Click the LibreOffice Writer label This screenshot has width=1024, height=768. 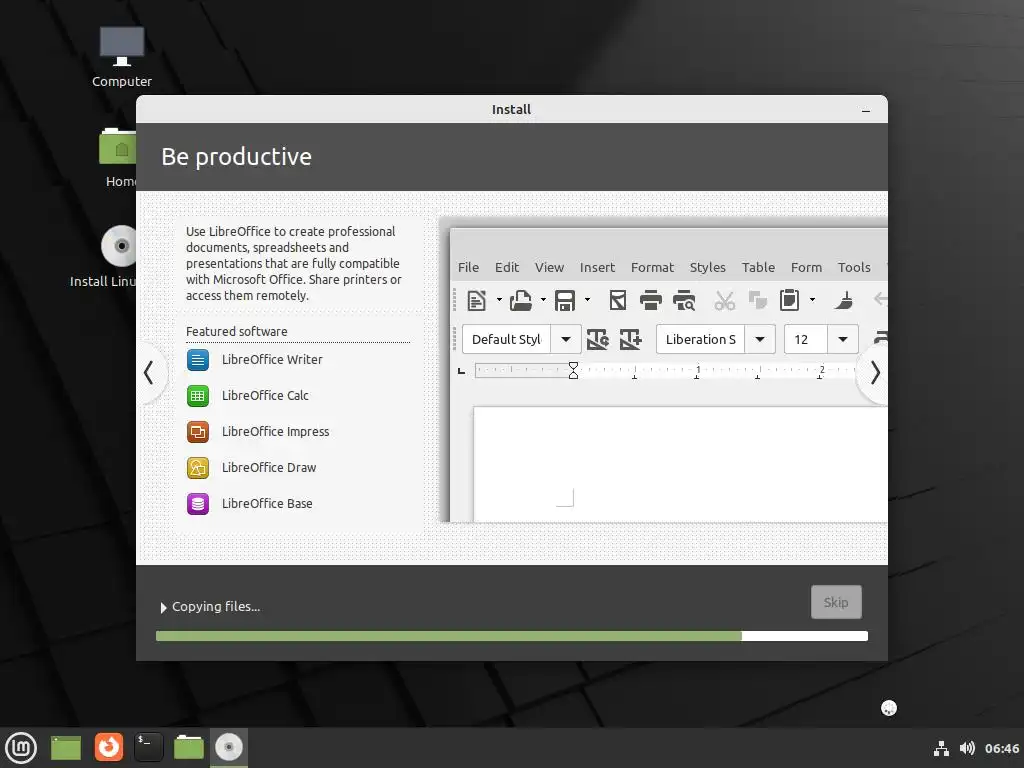pyautogui.click(x=272, y=360)
